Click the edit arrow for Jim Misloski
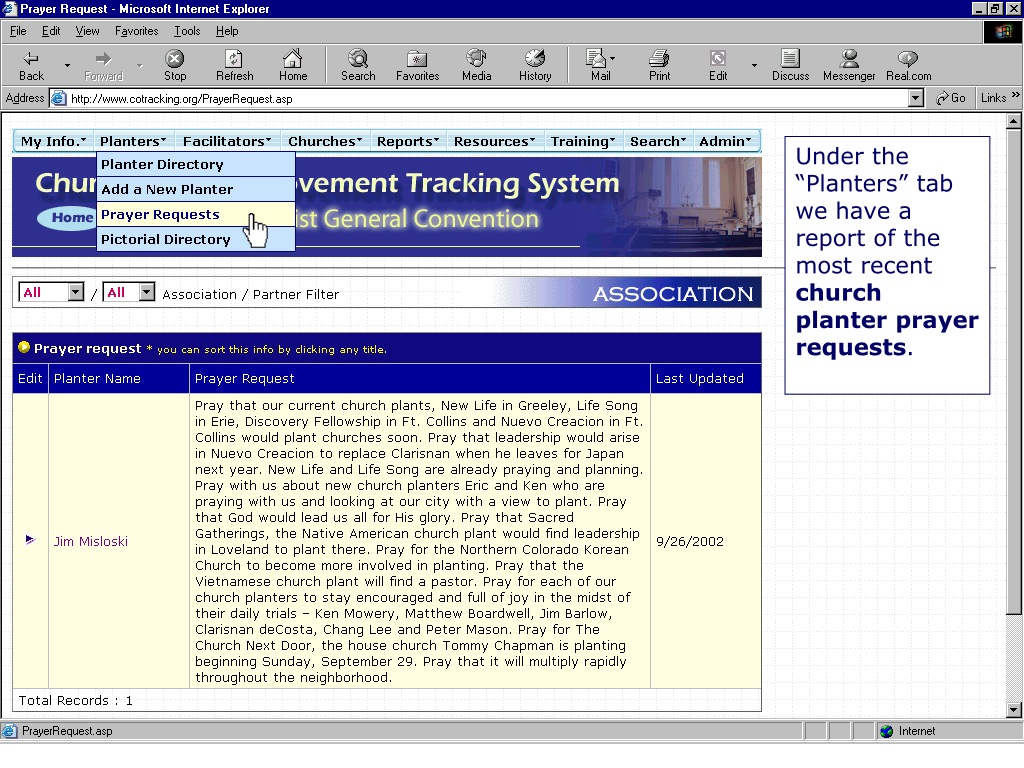The height and width of the screenshot is (768, 1024). 29,539
